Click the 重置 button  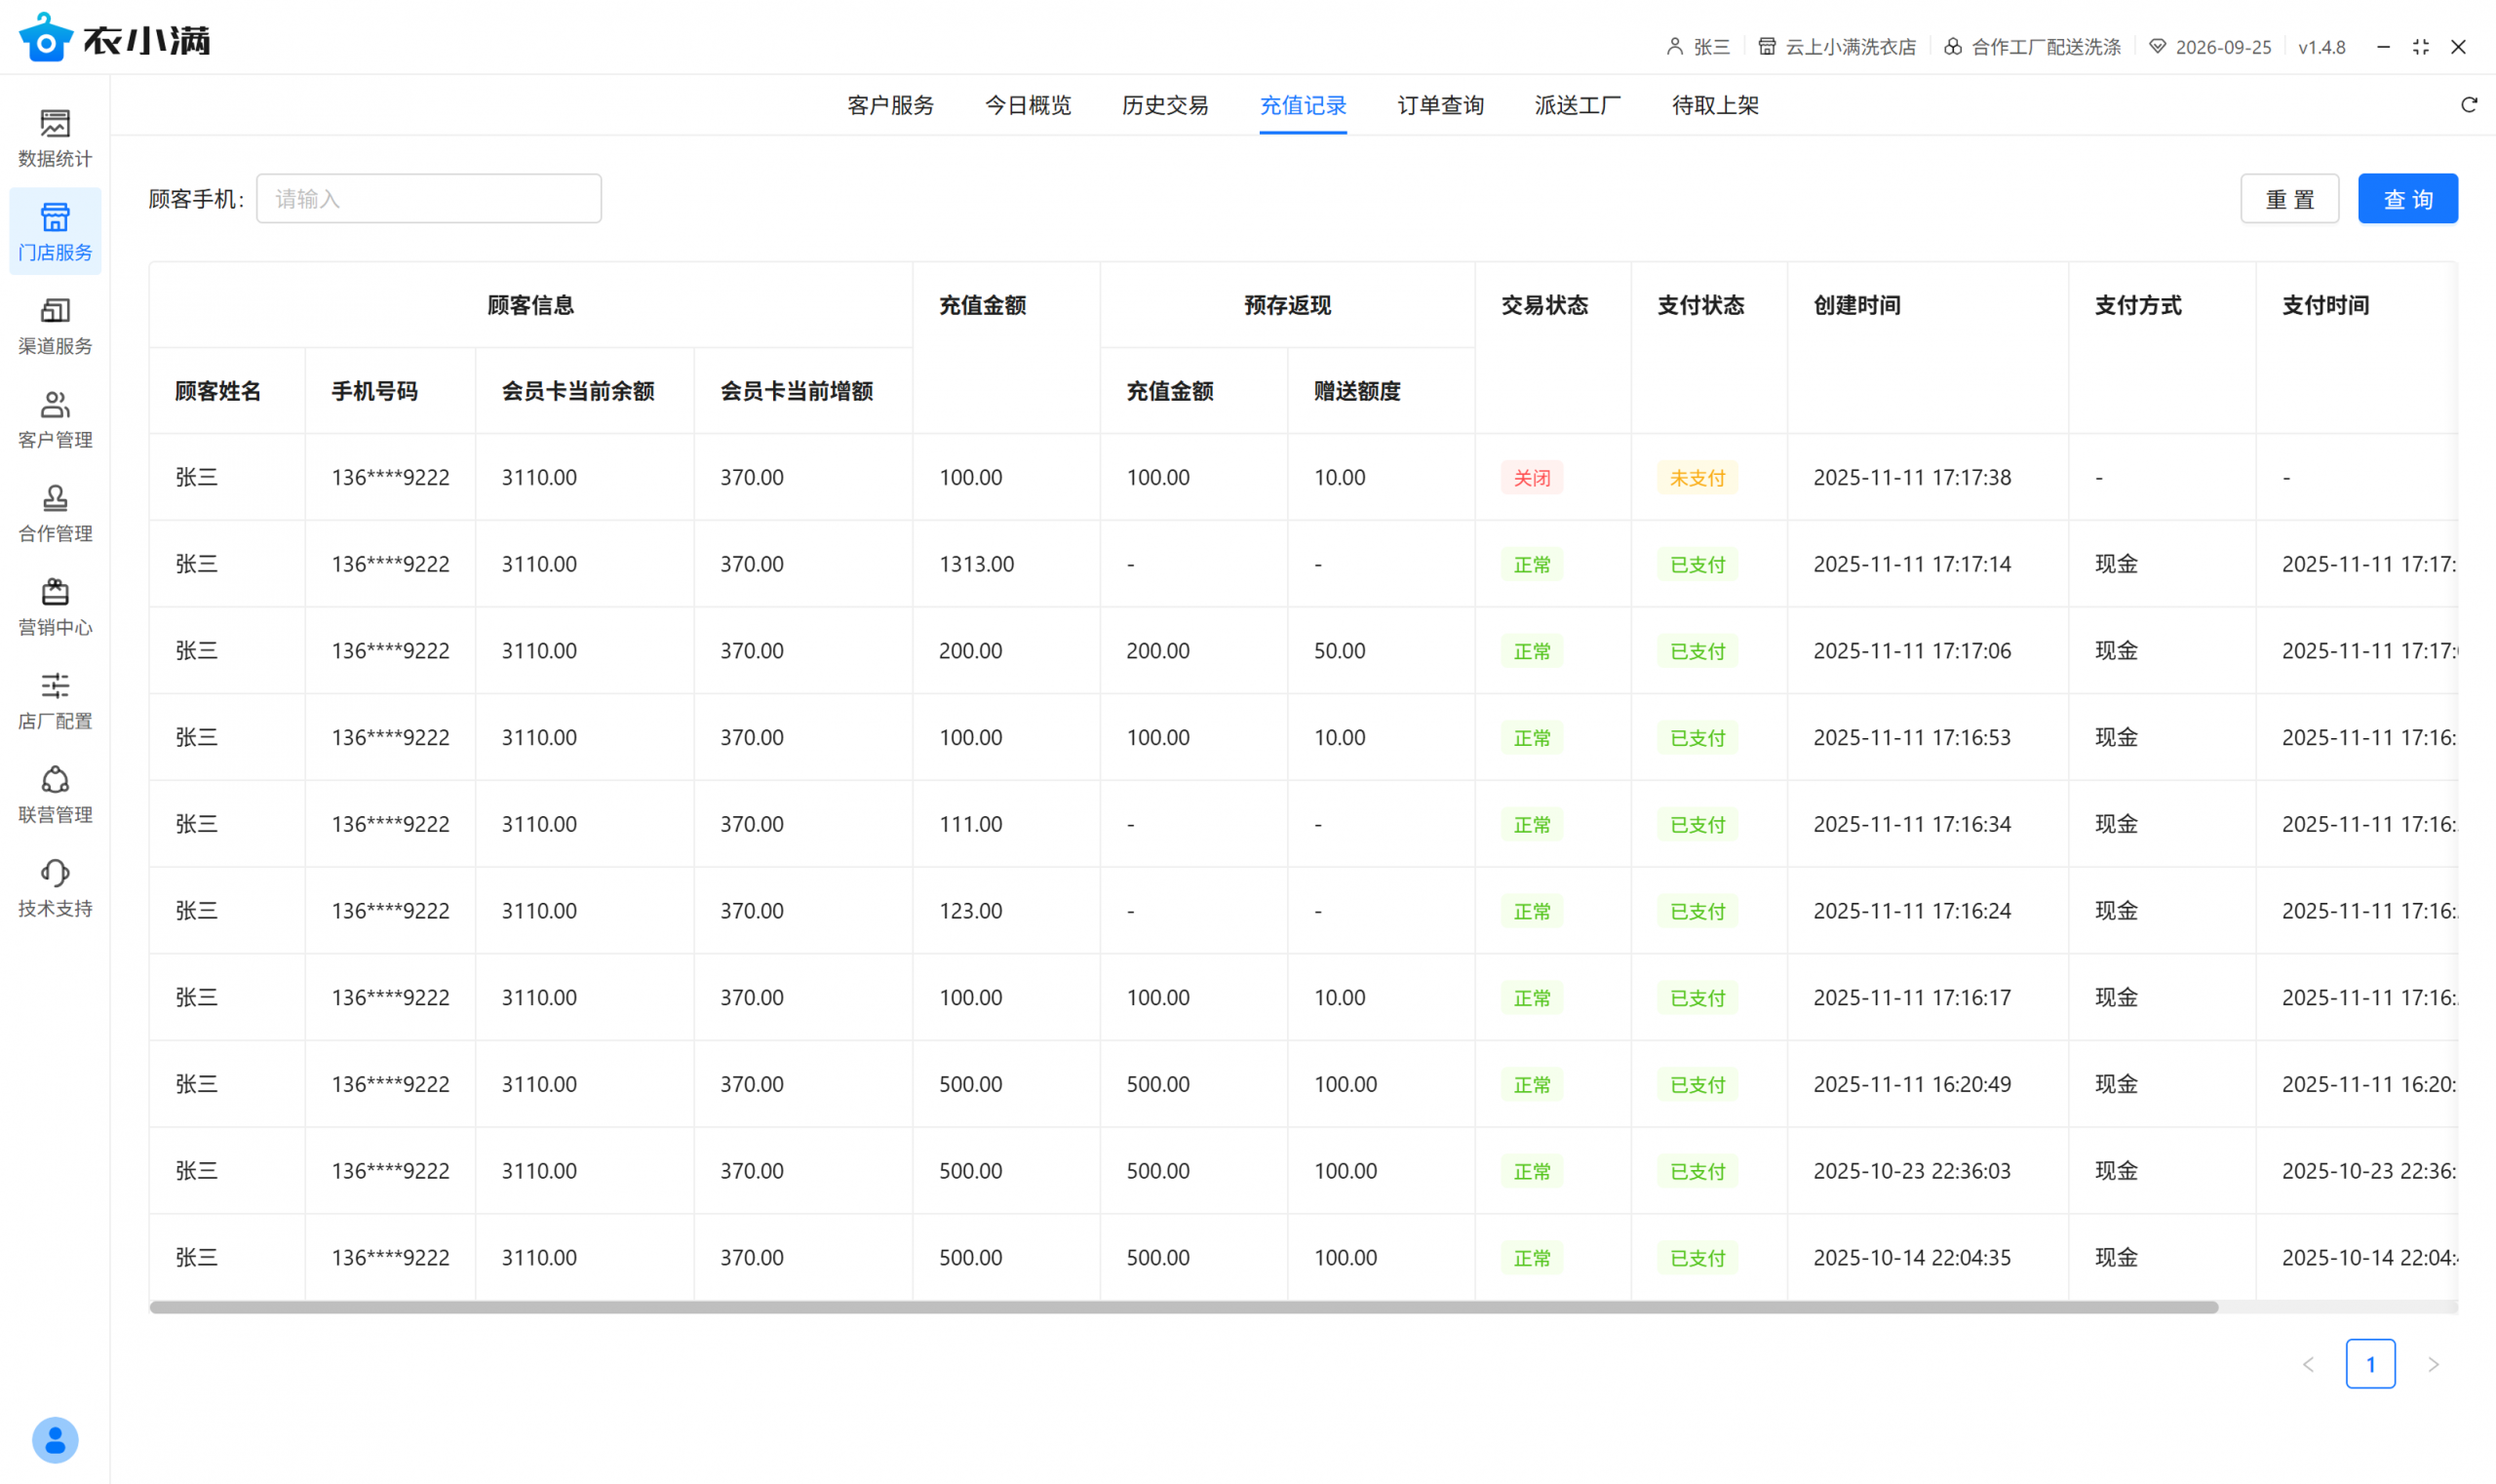point(2288,199)
